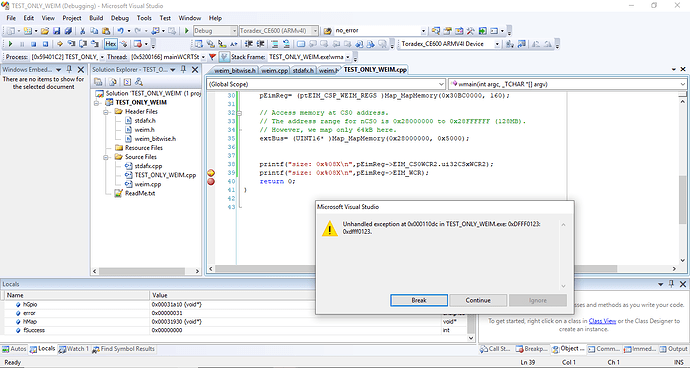This screenshot has width=690, height=368.
Task: Collapse the Source Files folder
Action: [106, 157]
